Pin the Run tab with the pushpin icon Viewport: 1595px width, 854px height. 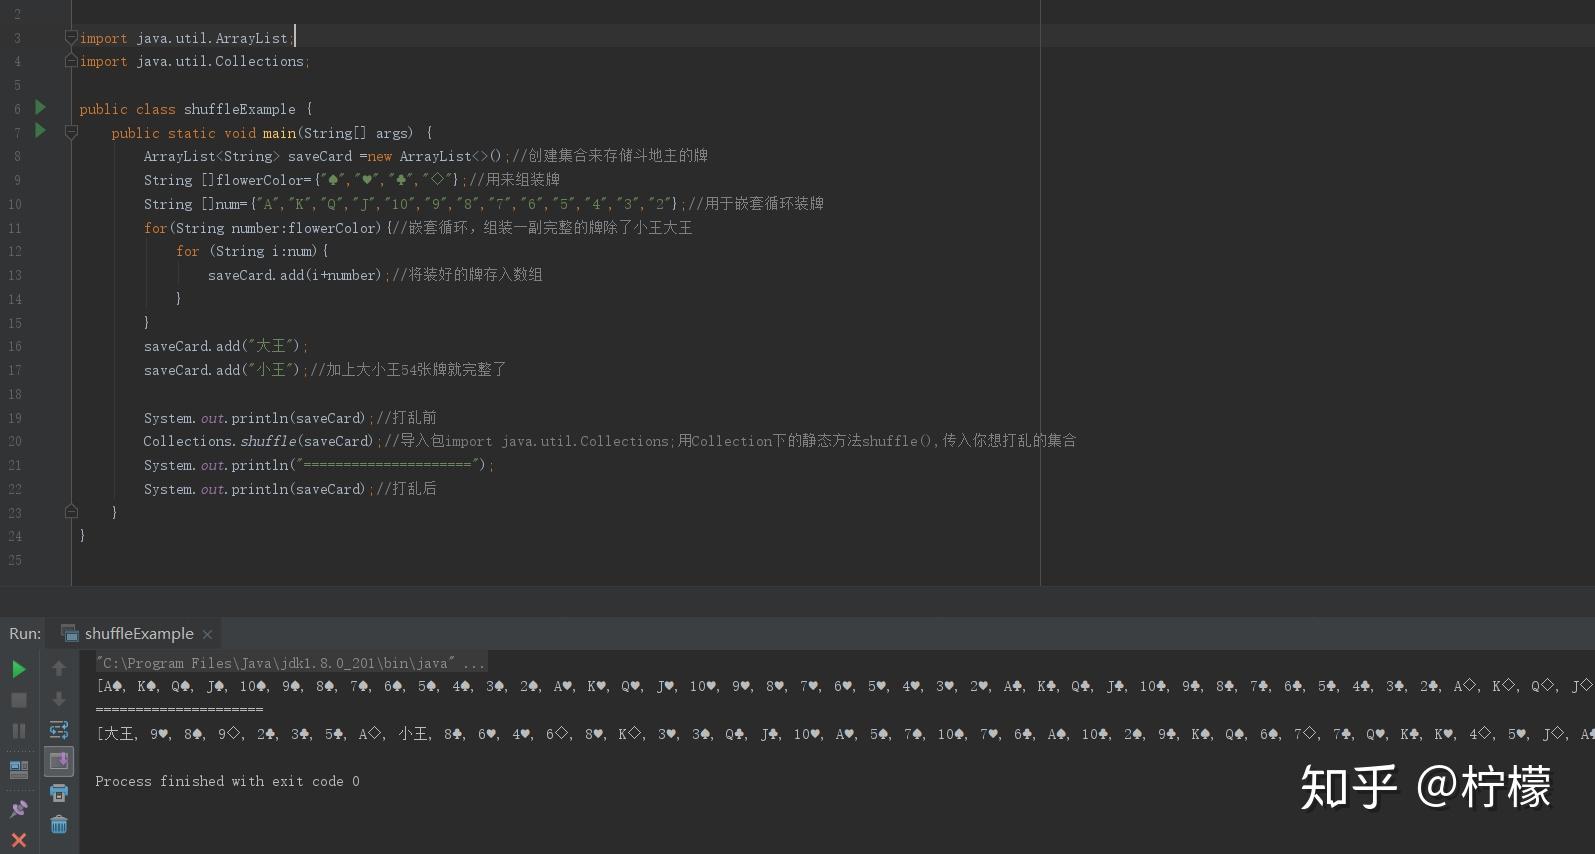tap(19, 808)
